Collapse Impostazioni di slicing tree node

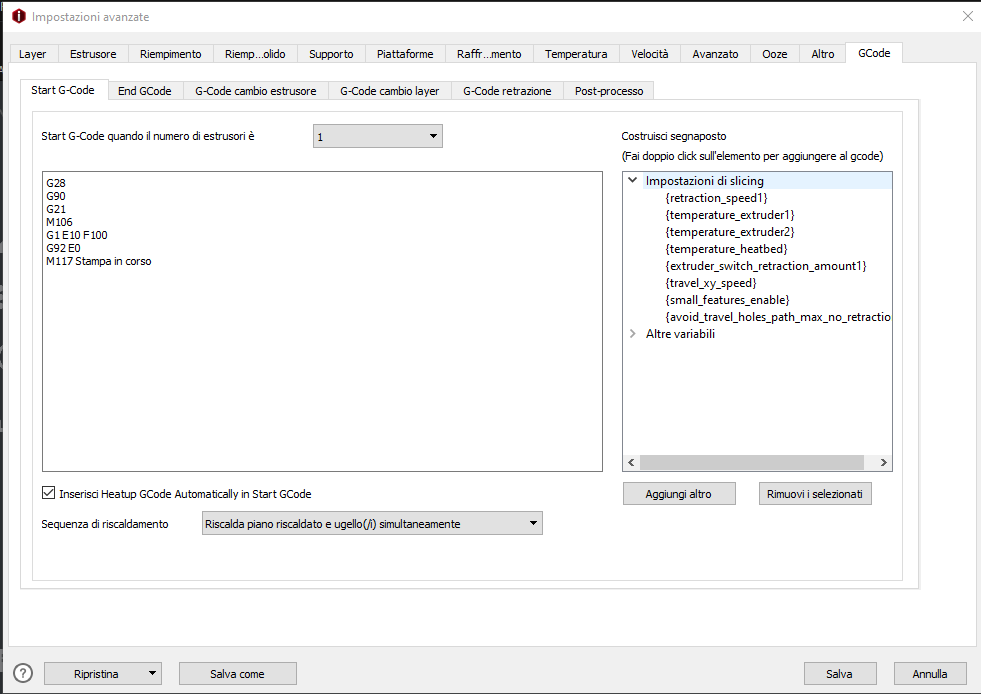click(632, 181)
